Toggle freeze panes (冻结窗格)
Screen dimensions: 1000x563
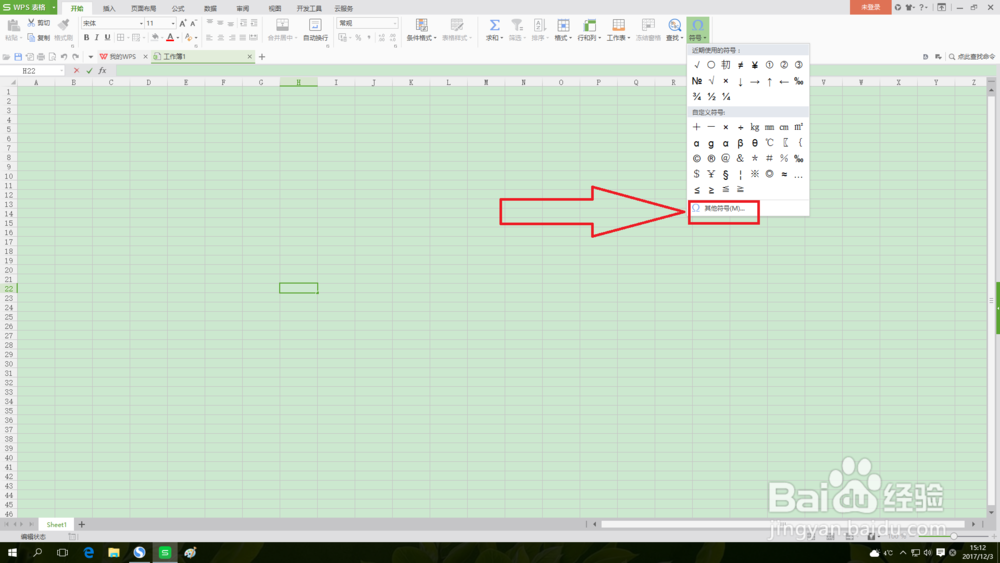click(648, 30)
